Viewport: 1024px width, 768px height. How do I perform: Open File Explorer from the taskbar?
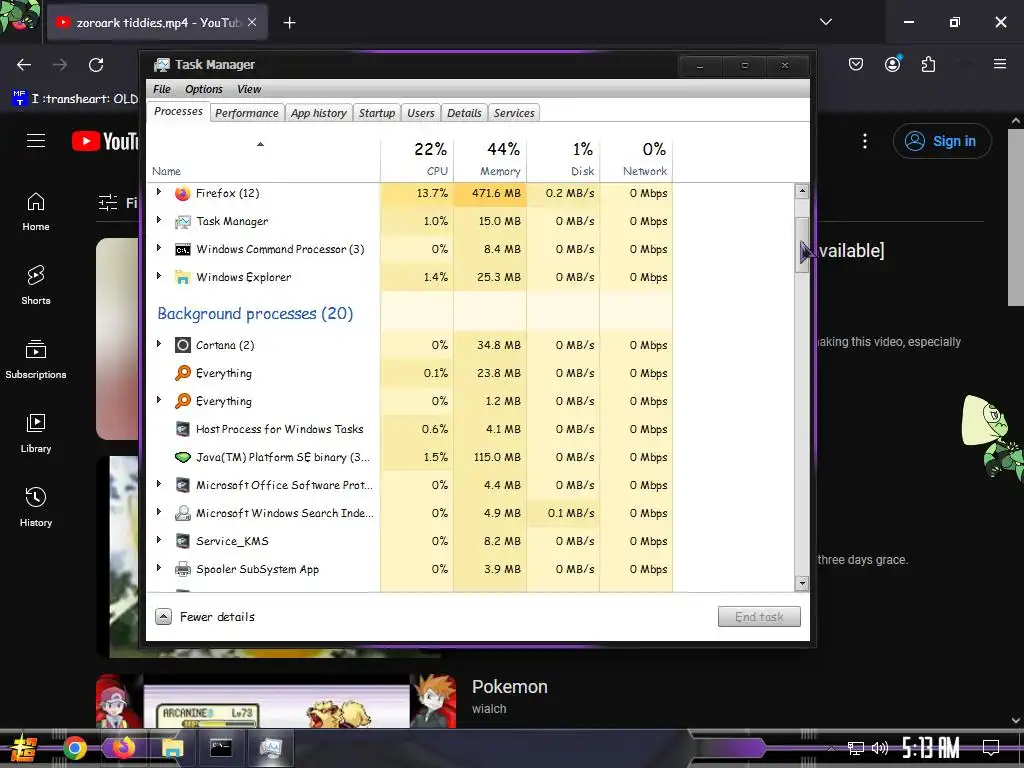point(172,748)
